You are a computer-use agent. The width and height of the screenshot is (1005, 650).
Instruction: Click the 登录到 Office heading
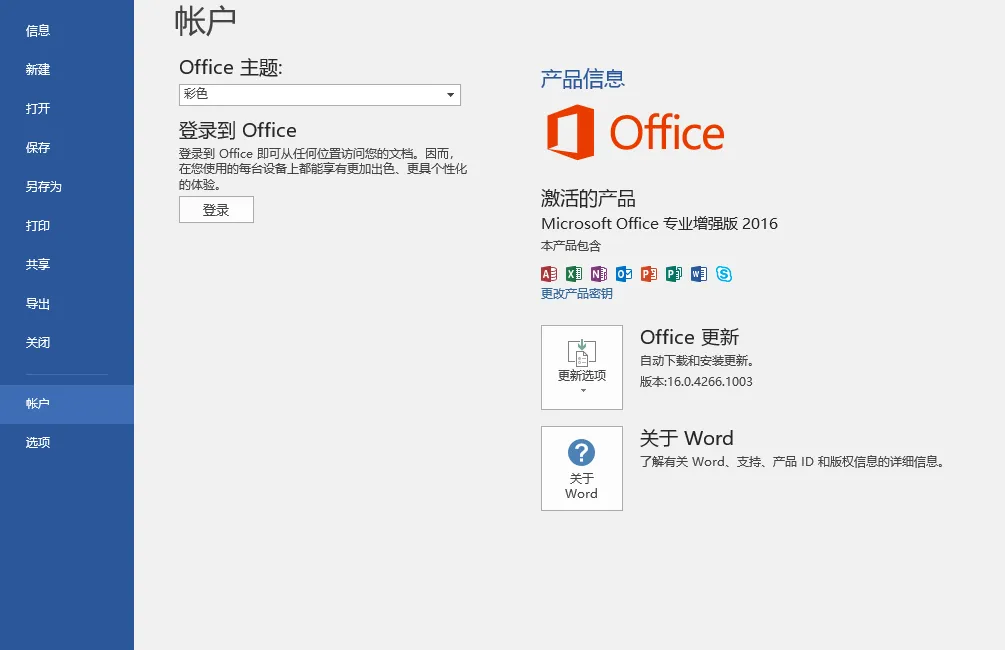(x=238, y=130)
